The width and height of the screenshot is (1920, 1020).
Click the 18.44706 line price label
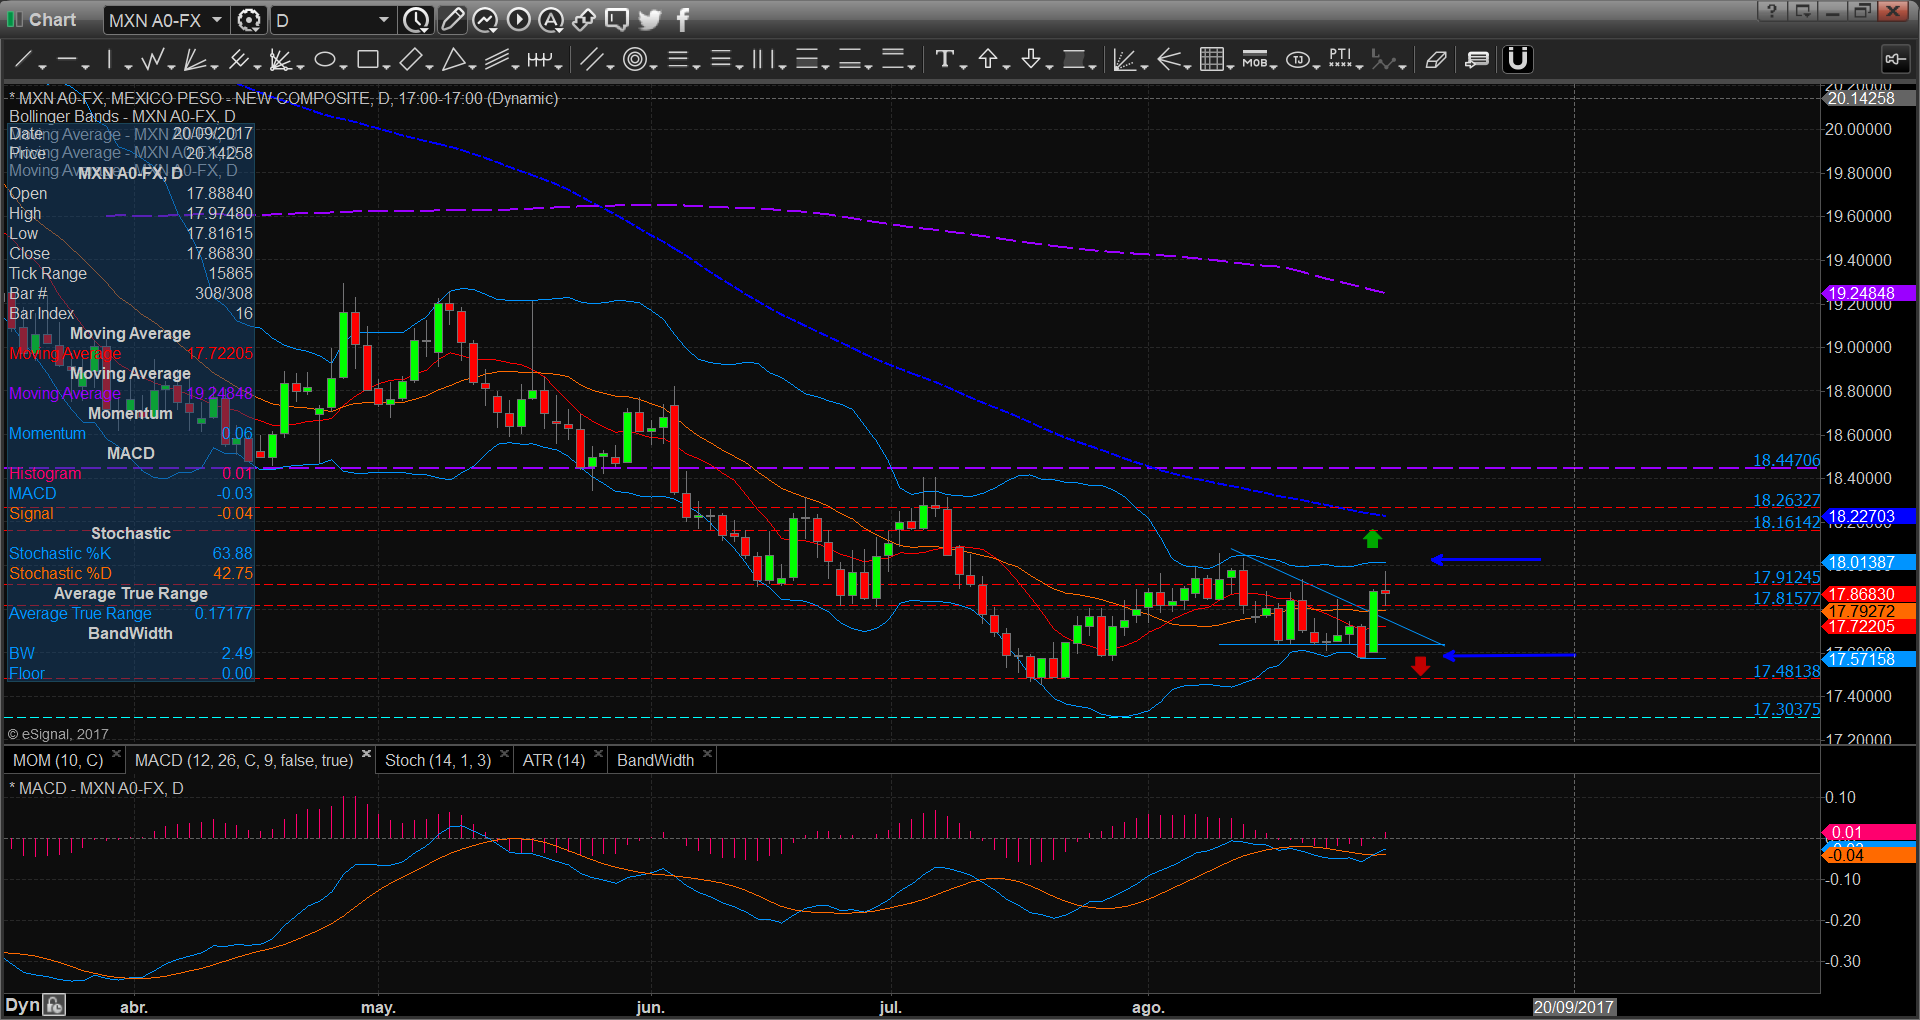click(x=1786, y=460)
